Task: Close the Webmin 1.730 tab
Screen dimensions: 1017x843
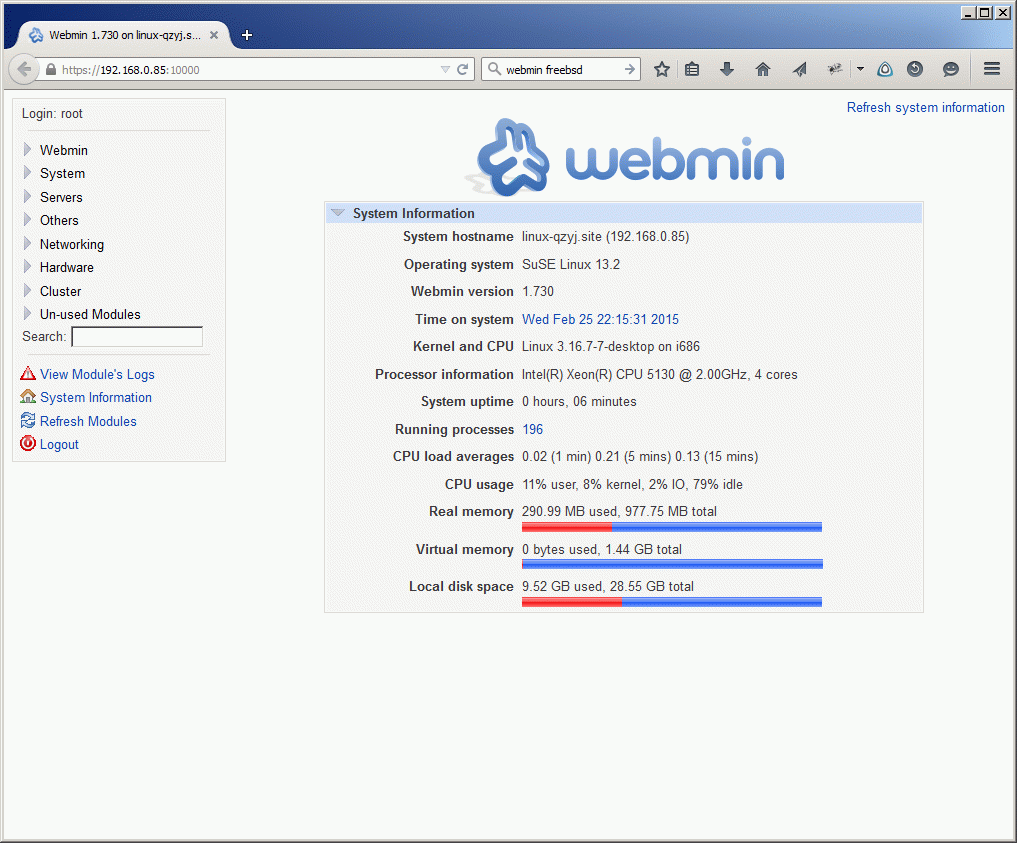Action: click(214, 35)
